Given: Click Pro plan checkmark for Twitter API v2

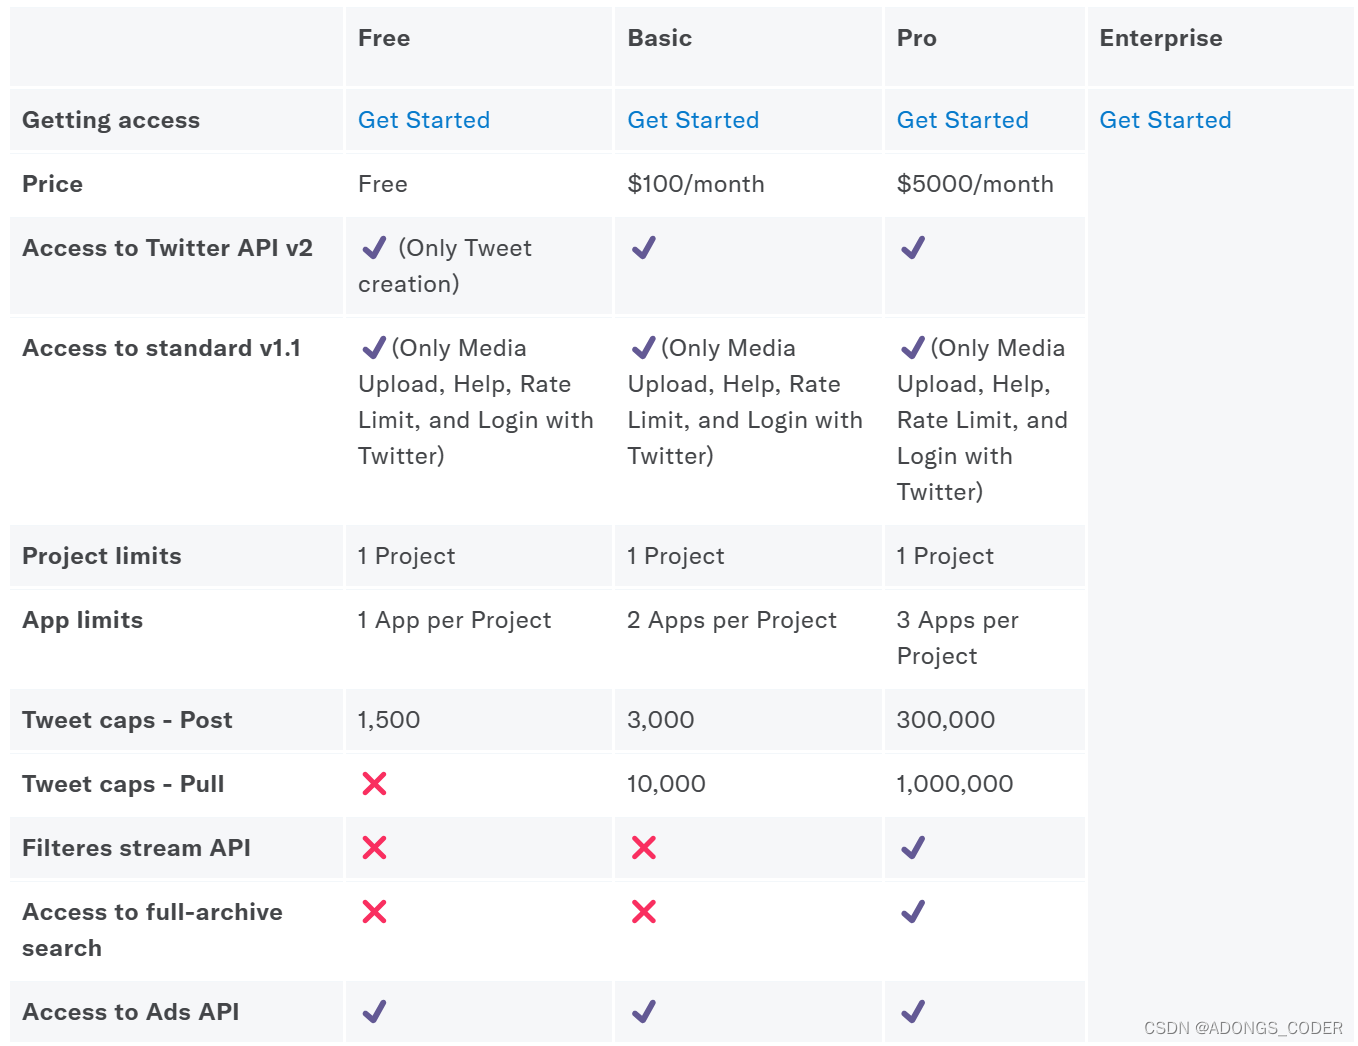Looking at the screenshot, I should [x=913, y=248].
